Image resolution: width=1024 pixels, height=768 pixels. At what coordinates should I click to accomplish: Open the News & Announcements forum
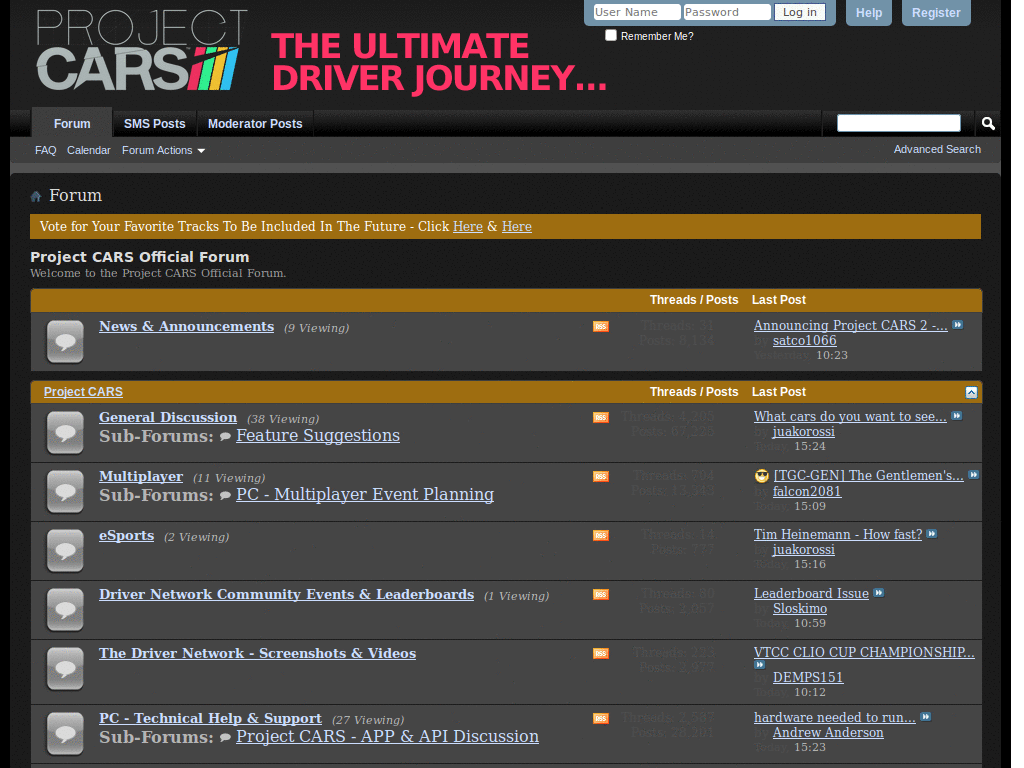pos(186,327)
